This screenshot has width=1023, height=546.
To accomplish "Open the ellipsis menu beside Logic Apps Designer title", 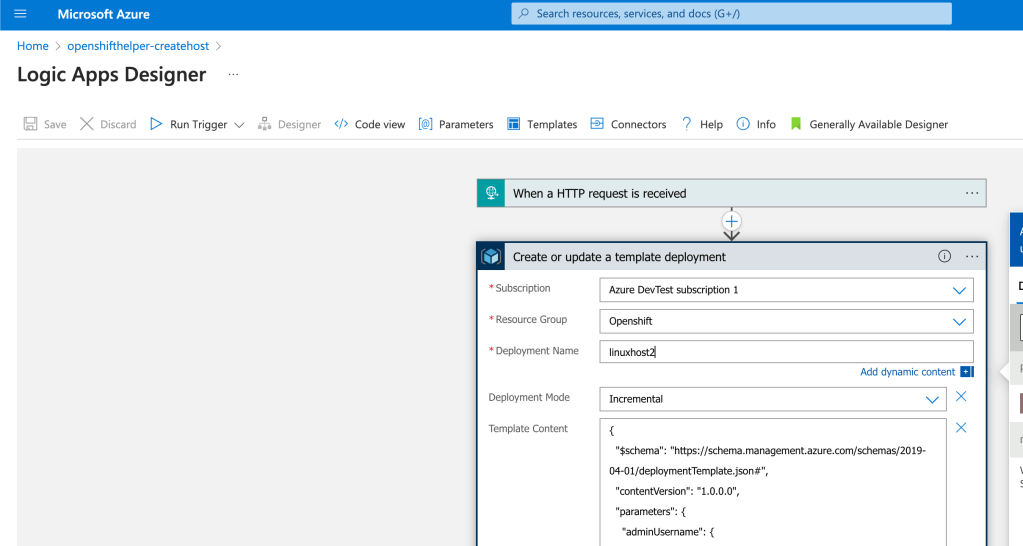I will pyautogui.click(x=233, y=74).
